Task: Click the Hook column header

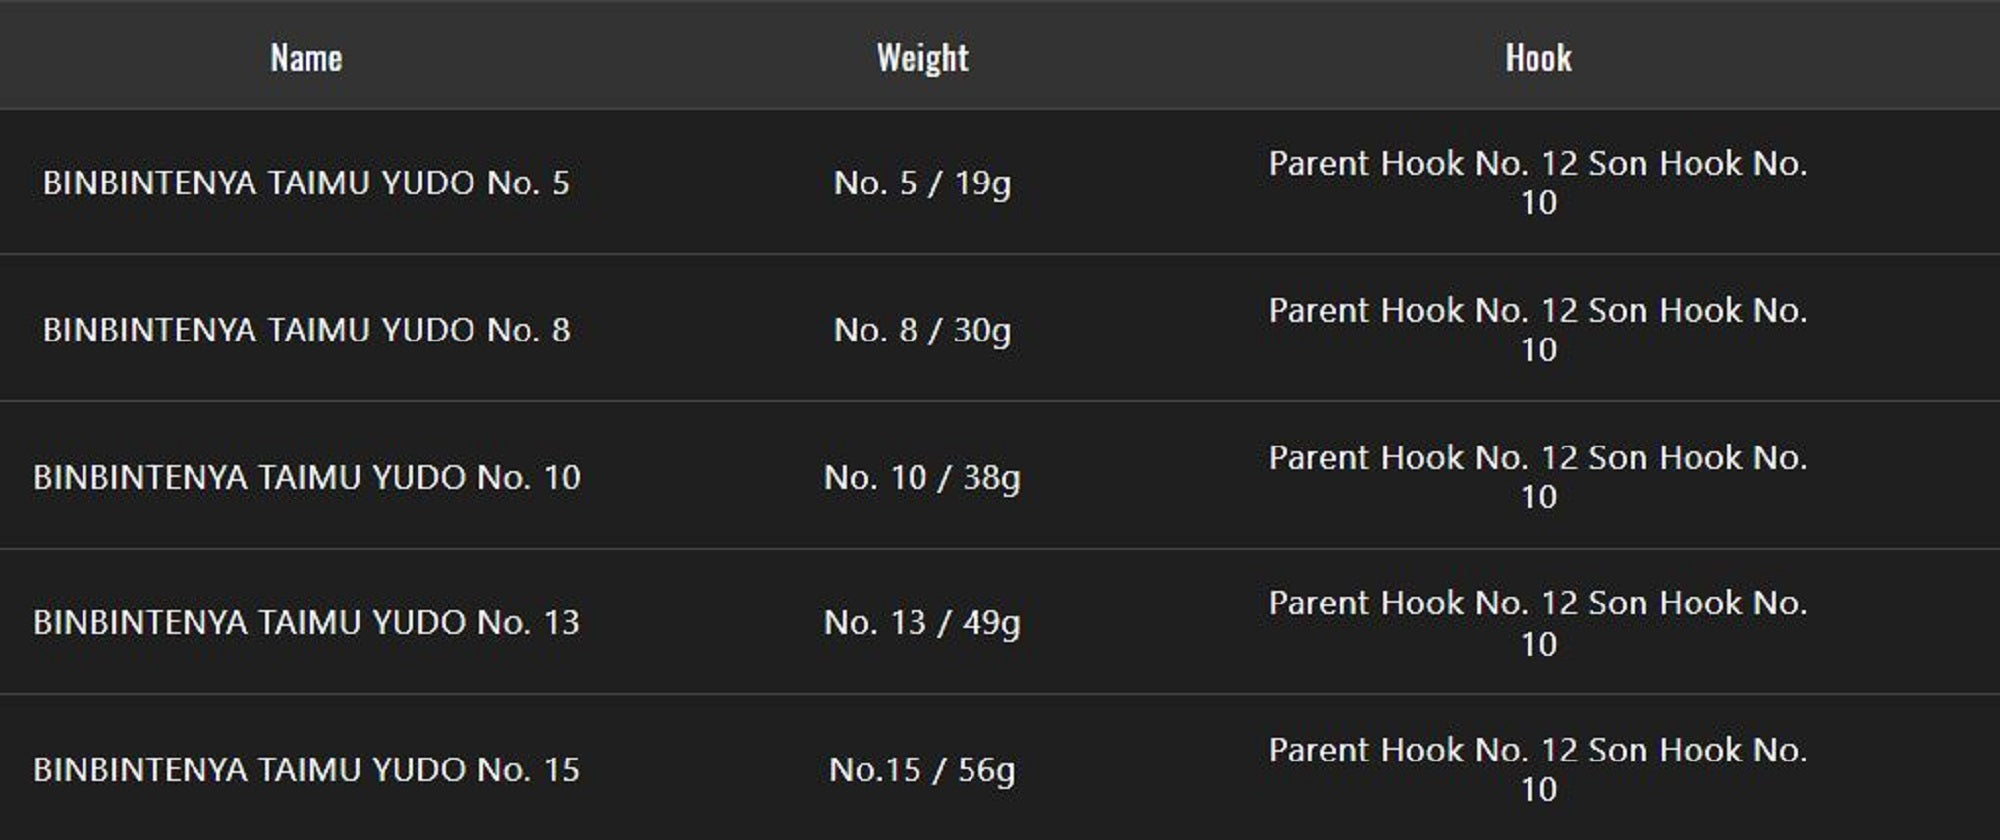Action: pyautogui.click(x=1538, y=58)
